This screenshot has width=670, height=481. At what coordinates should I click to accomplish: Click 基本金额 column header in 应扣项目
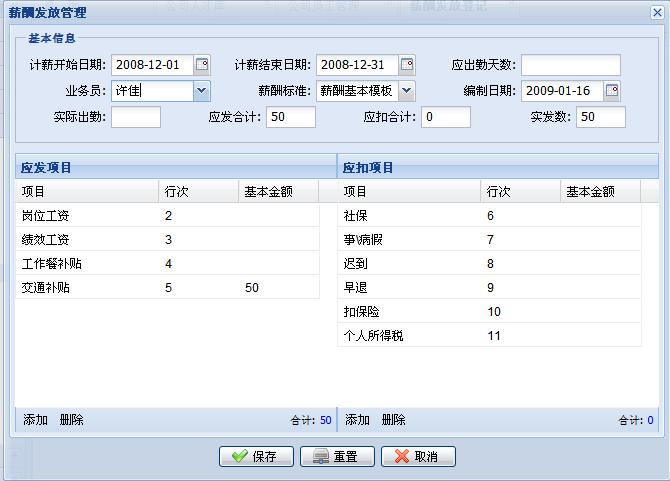click(x=600, y=191)
